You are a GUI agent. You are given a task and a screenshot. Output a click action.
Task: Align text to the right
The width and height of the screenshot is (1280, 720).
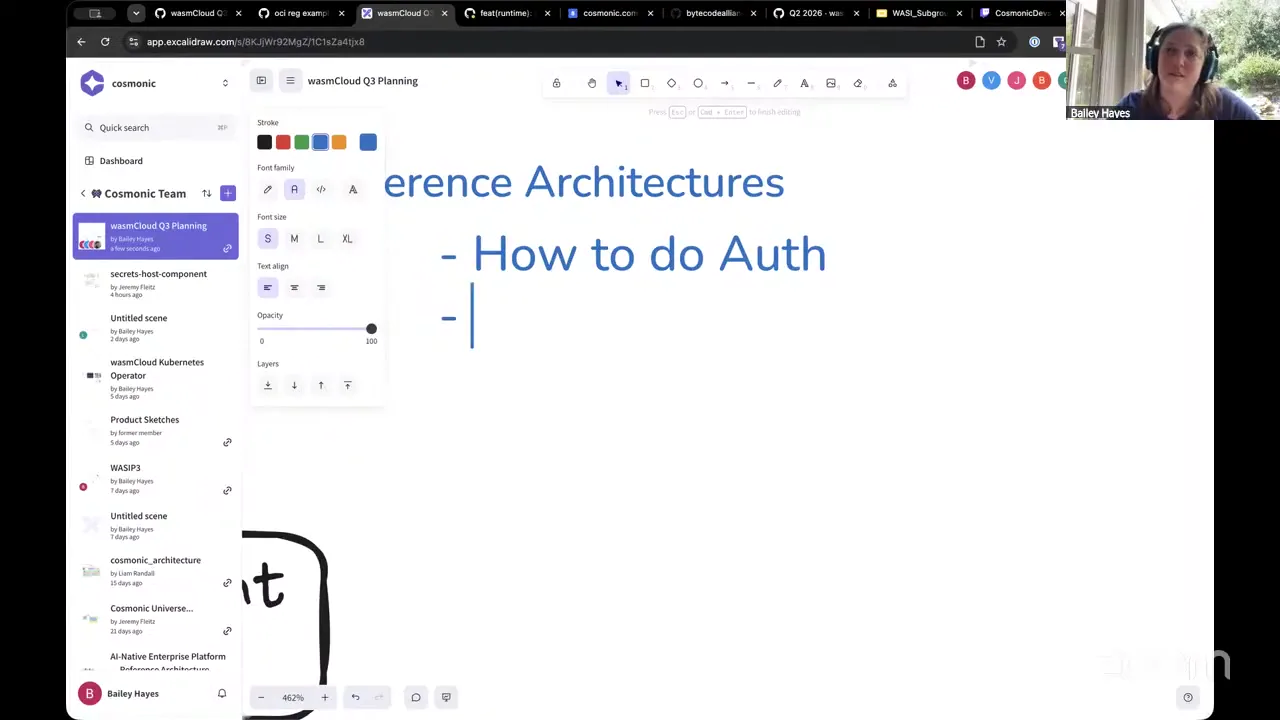(x=321, y=288)
